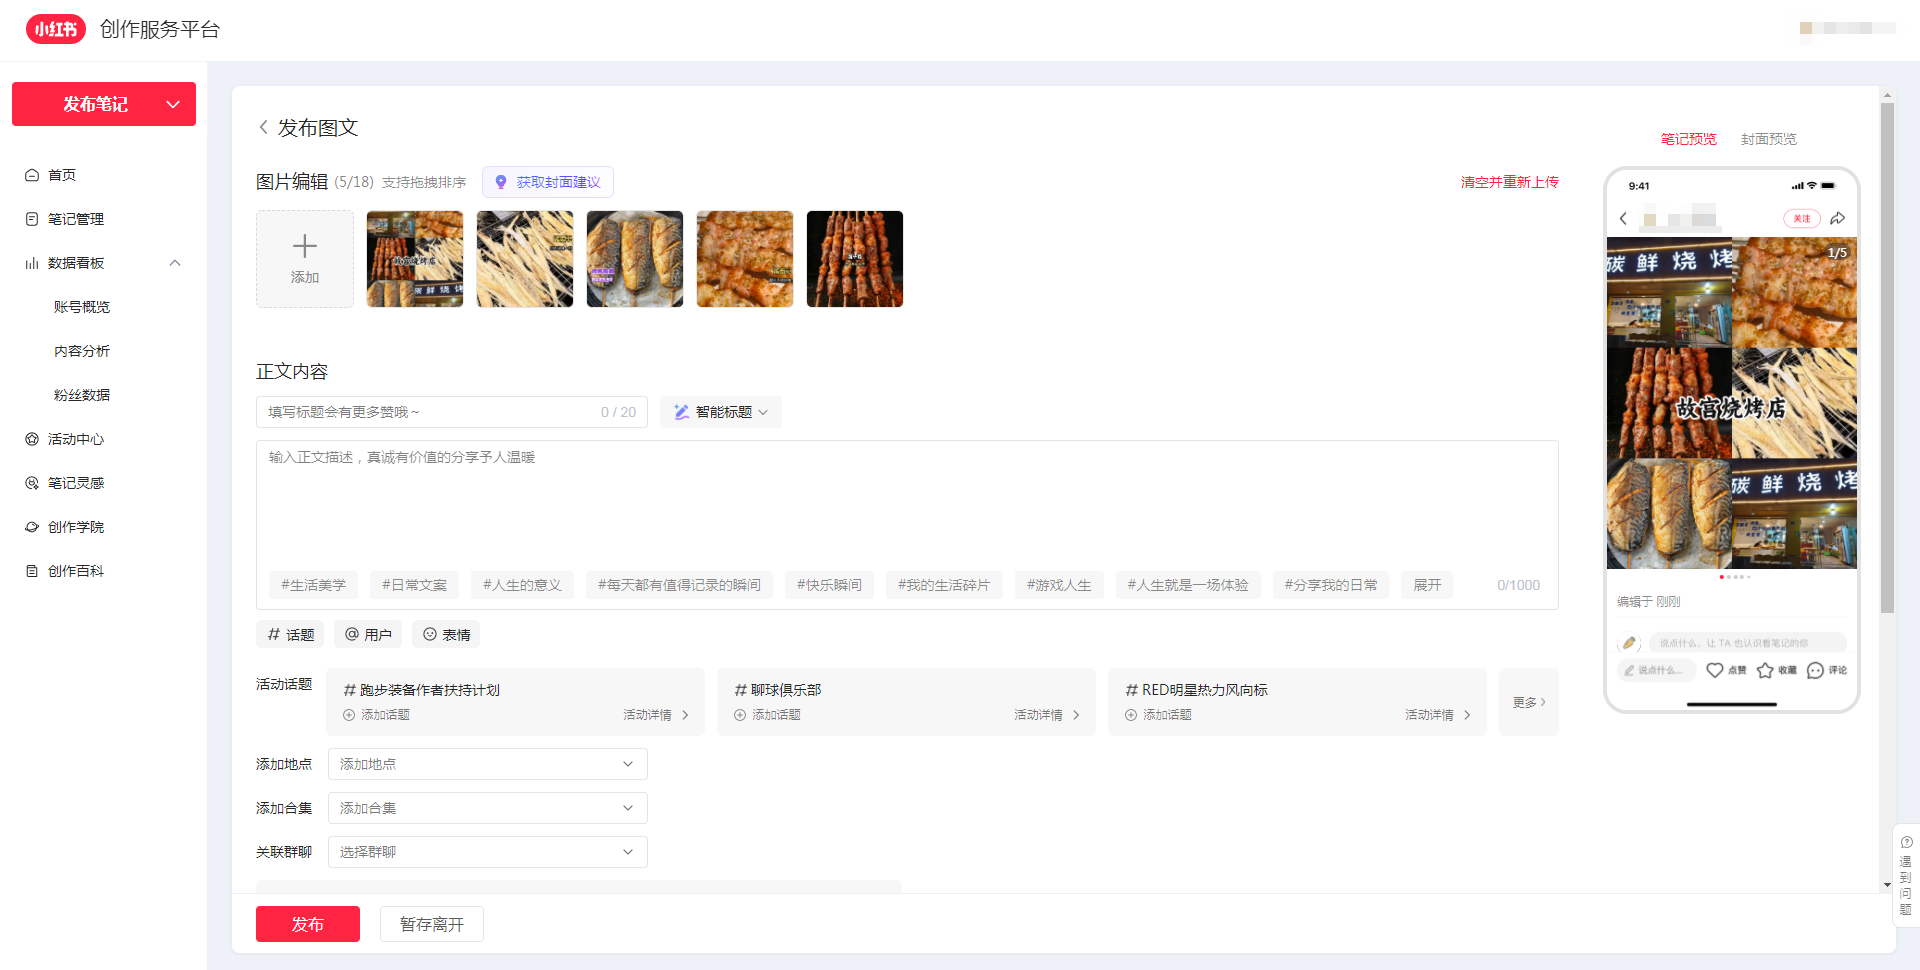Click the location pin icon for cover suggestions
Image resolution: width=1920 pixels, height=970 pixels.
(x=501, y=182)
